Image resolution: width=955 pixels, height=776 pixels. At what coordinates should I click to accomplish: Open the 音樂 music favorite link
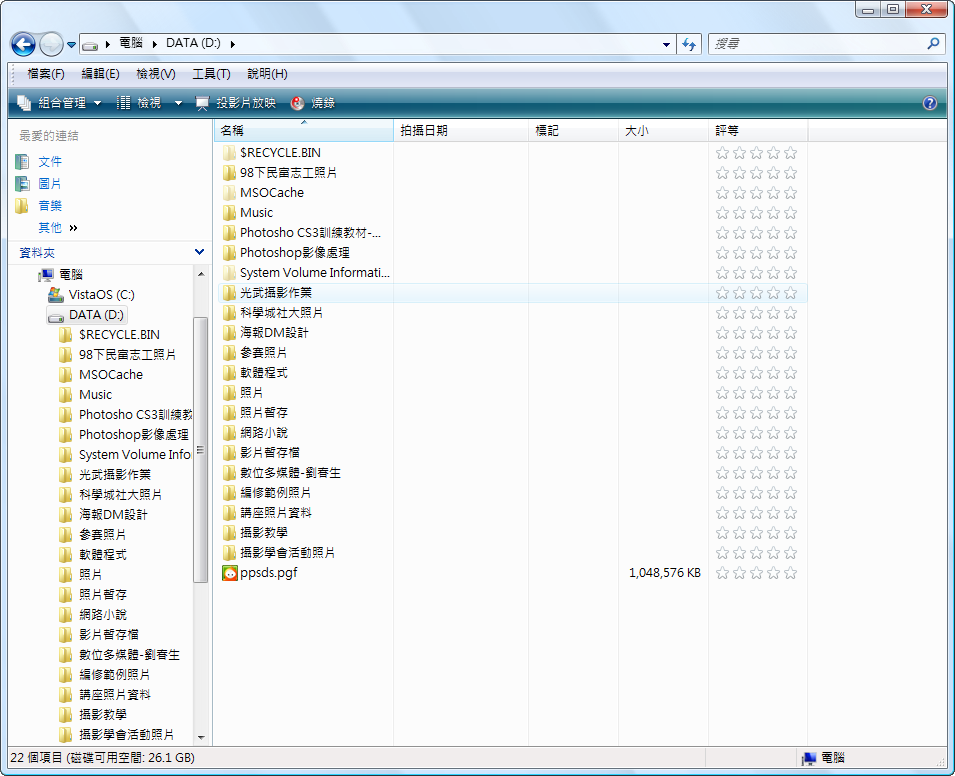click(50, 206)
